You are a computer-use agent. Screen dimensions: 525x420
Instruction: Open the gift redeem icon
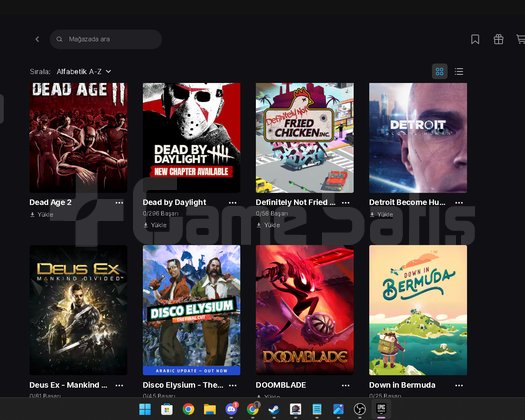[x=499, y=39]
